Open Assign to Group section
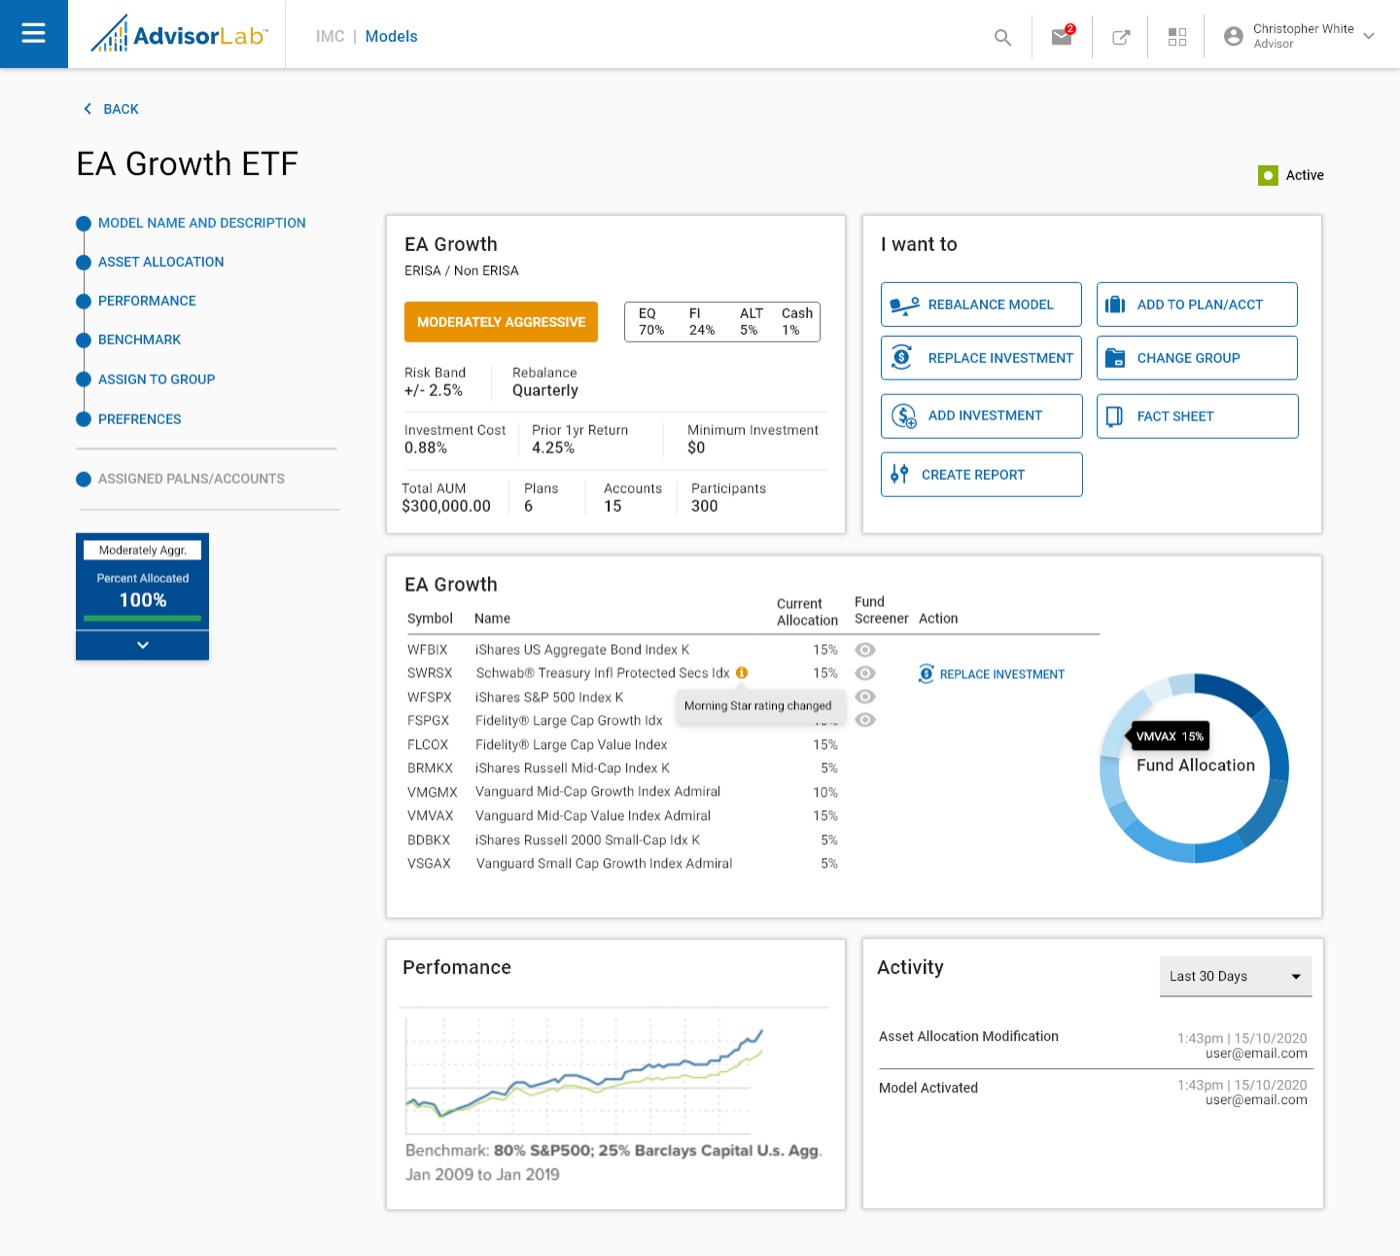 pyautogui.click(x=156, y=380)
